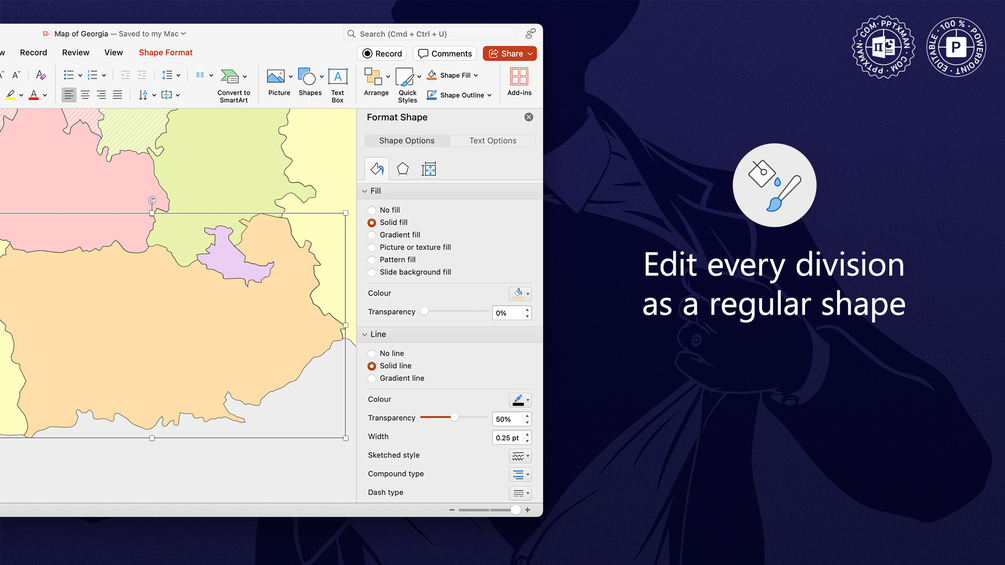Click the line Transparency slider
The height and width of the screenshot is (565, 1005).
point(454,418)
